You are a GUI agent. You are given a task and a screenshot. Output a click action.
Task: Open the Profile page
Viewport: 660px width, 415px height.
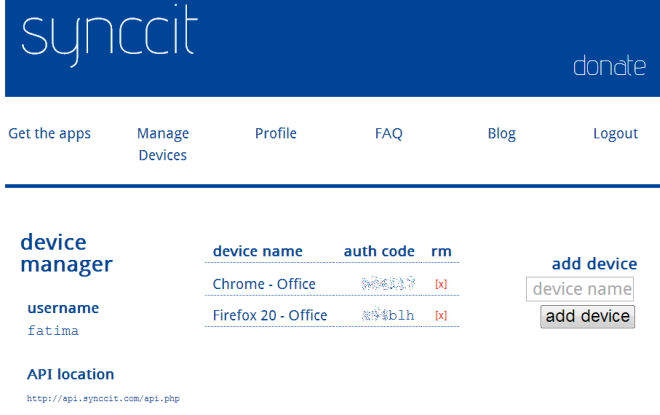(276, 133)
